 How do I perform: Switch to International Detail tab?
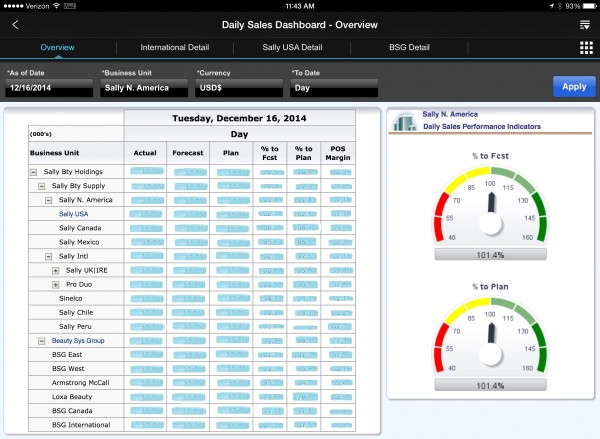point(174,47)
